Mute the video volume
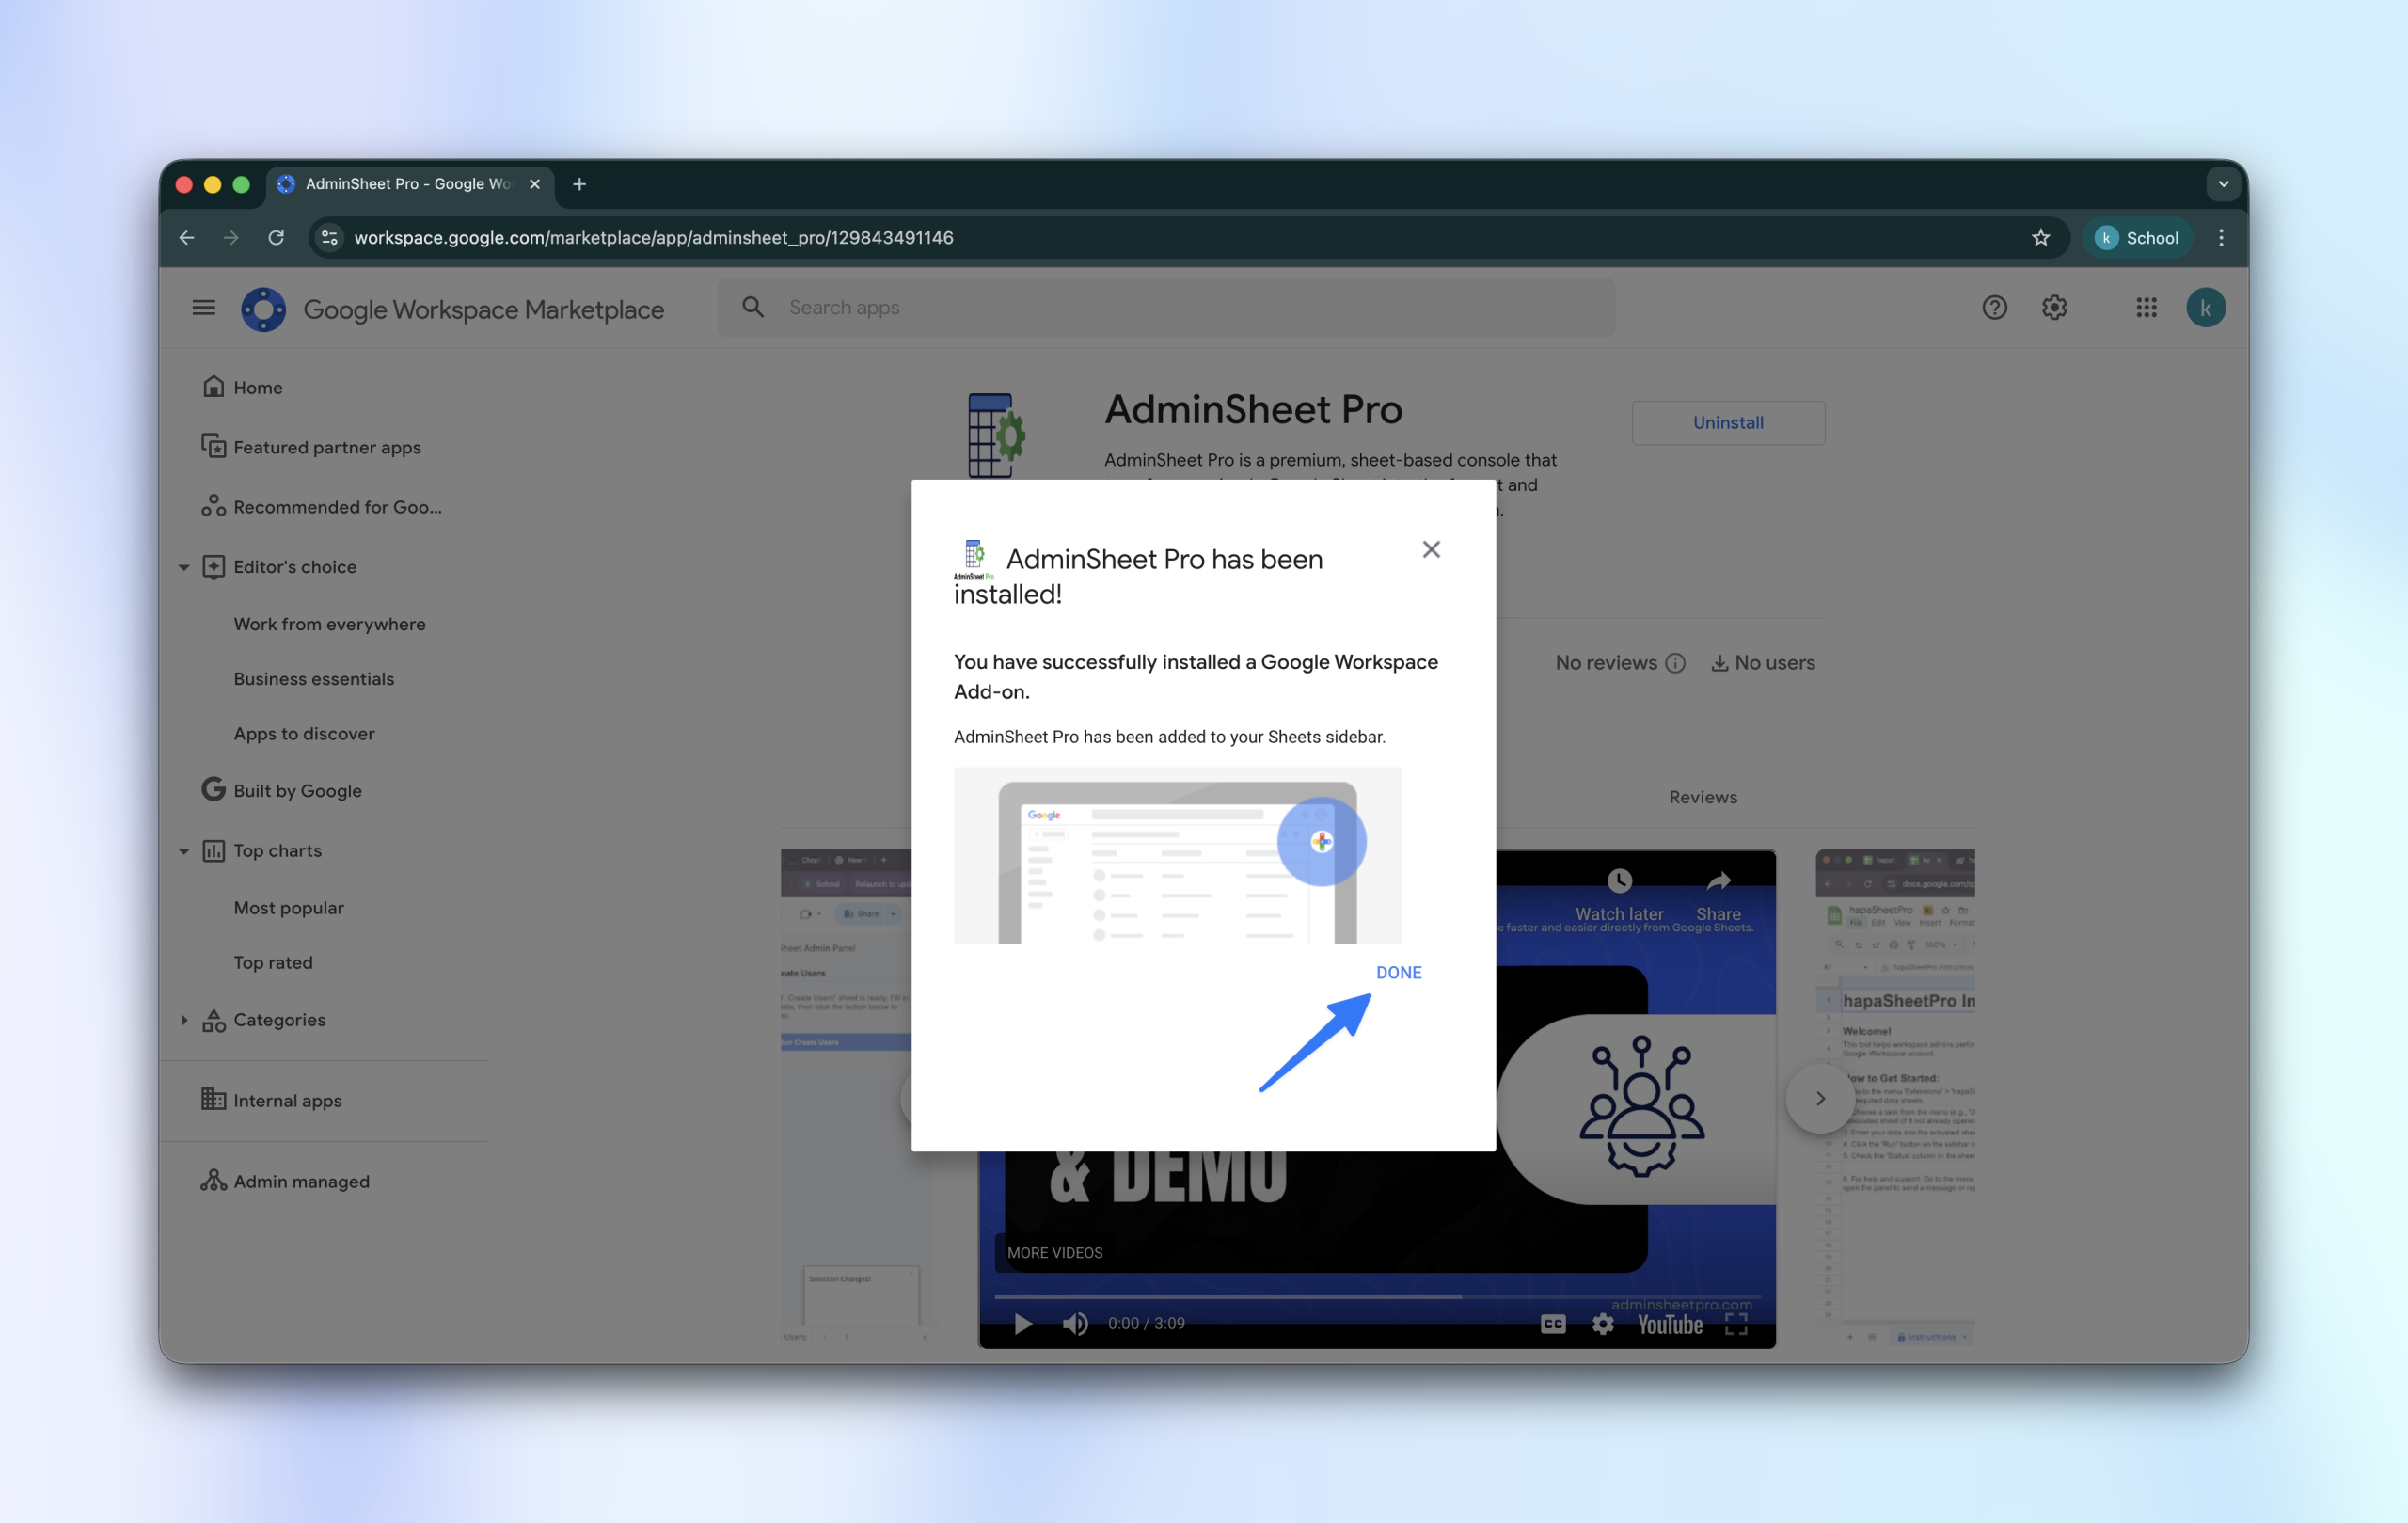 [x=1075, y=1323]
